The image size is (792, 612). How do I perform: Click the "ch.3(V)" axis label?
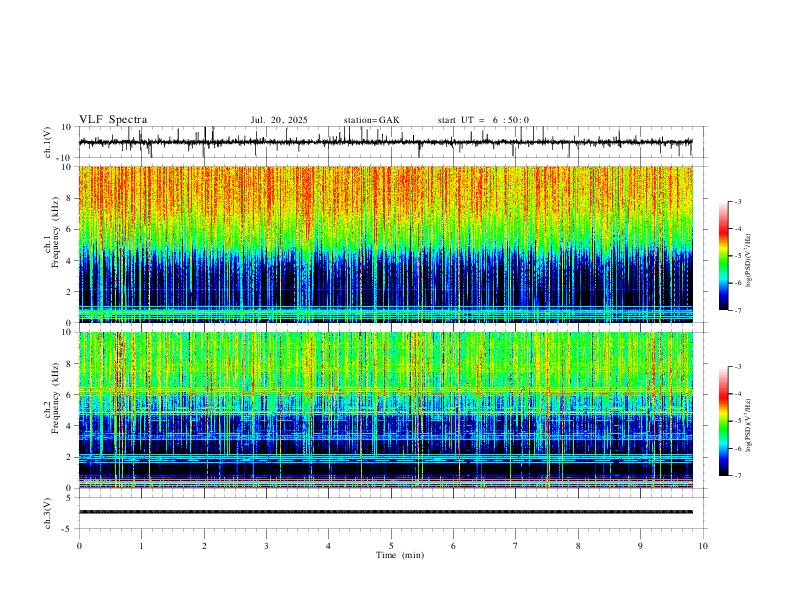[48, 513]
